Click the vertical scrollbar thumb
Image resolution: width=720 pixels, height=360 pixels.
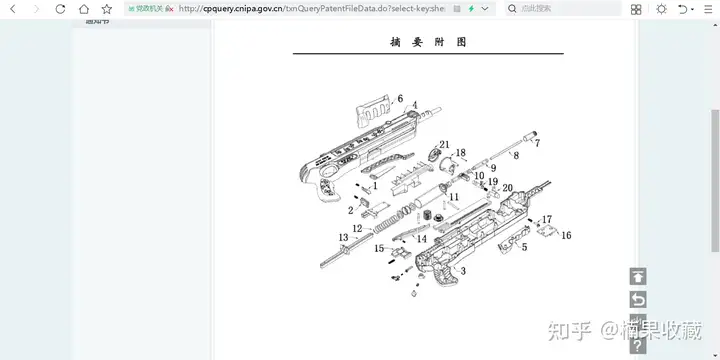point(715,180)
